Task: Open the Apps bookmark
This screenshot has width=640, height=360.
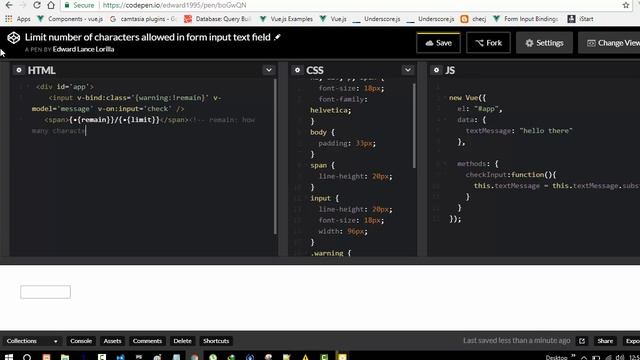Action: coord(18,19)
